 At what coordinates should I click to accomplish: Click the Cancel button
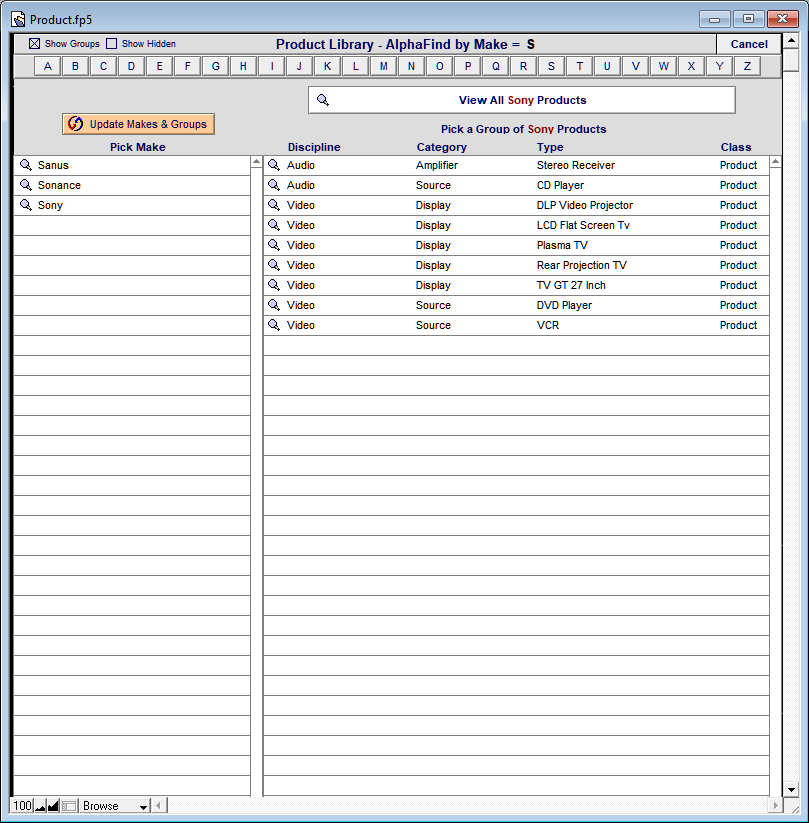click(749, 44)
